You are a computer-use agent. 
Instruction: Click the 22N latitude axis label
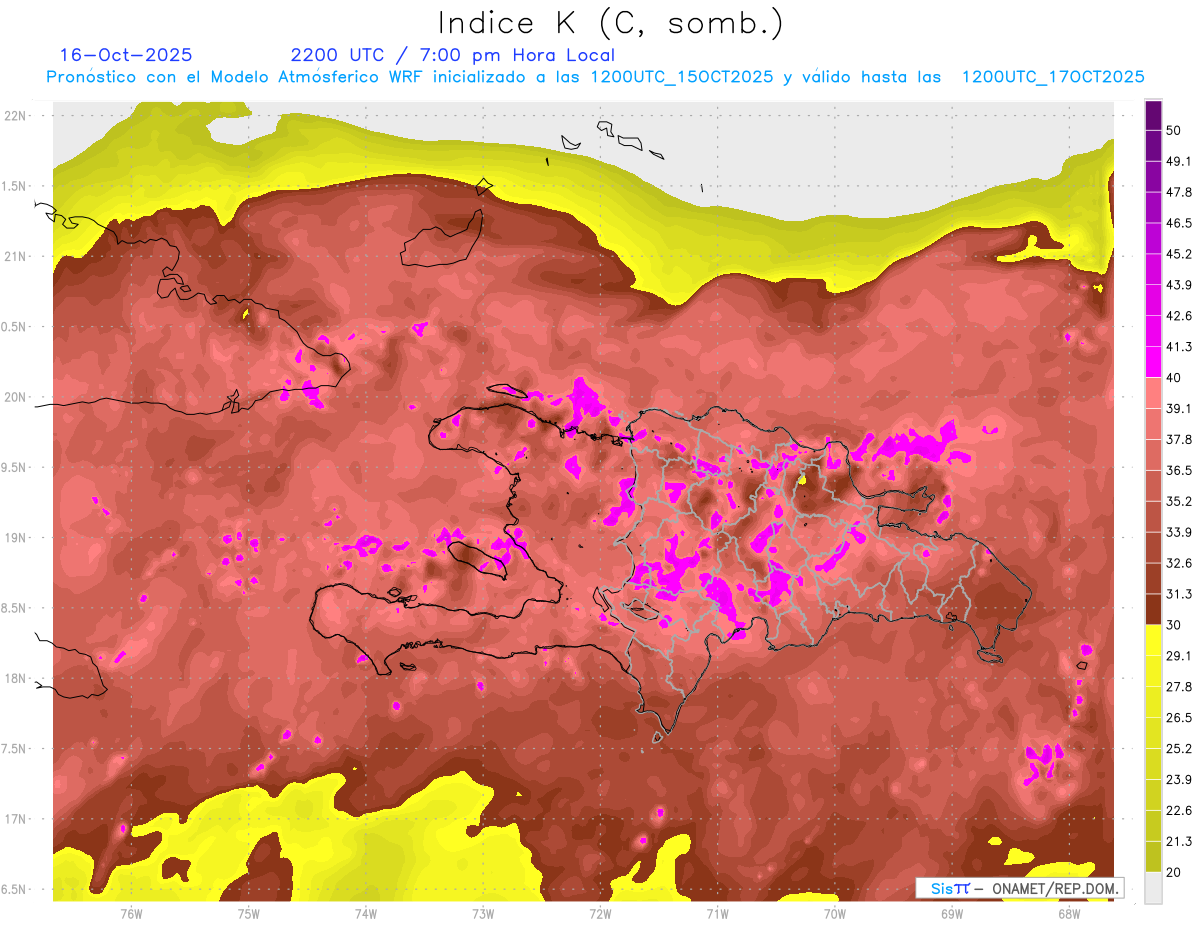coord(15,115)
